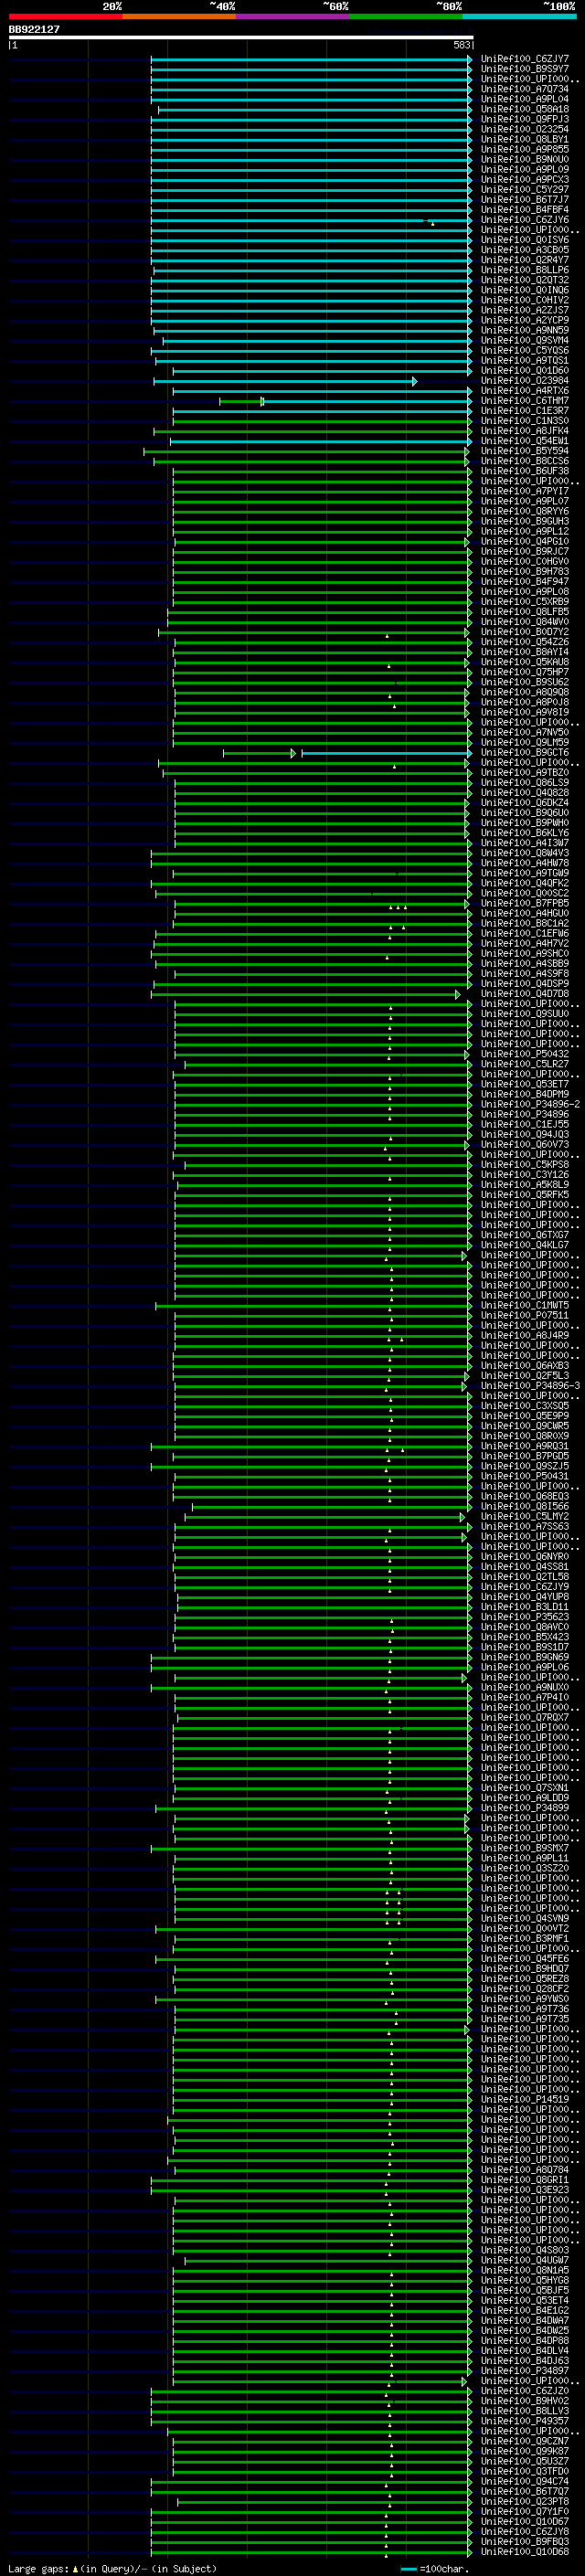Select hit label UniRef100_P35623

point(525,1617)
